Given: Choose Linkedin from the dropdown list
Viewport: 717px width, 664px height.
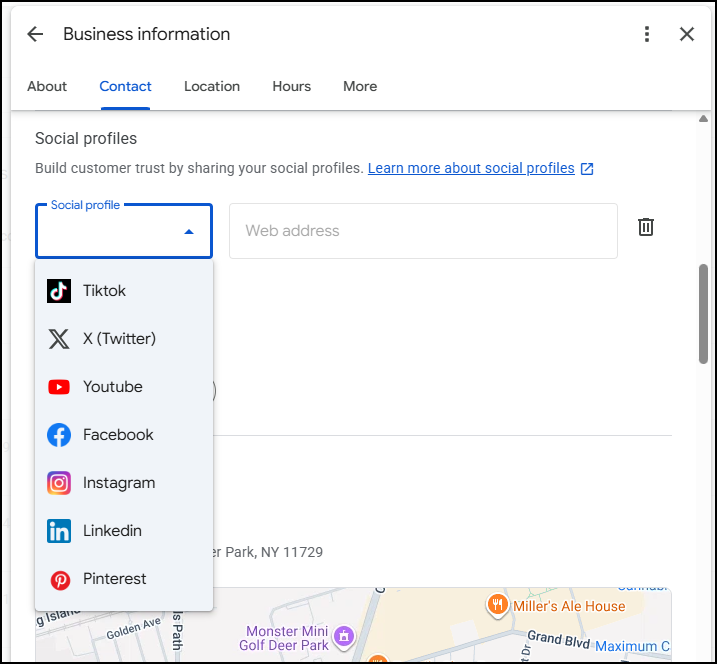Looking at the screenshot, I should (124, 531).
